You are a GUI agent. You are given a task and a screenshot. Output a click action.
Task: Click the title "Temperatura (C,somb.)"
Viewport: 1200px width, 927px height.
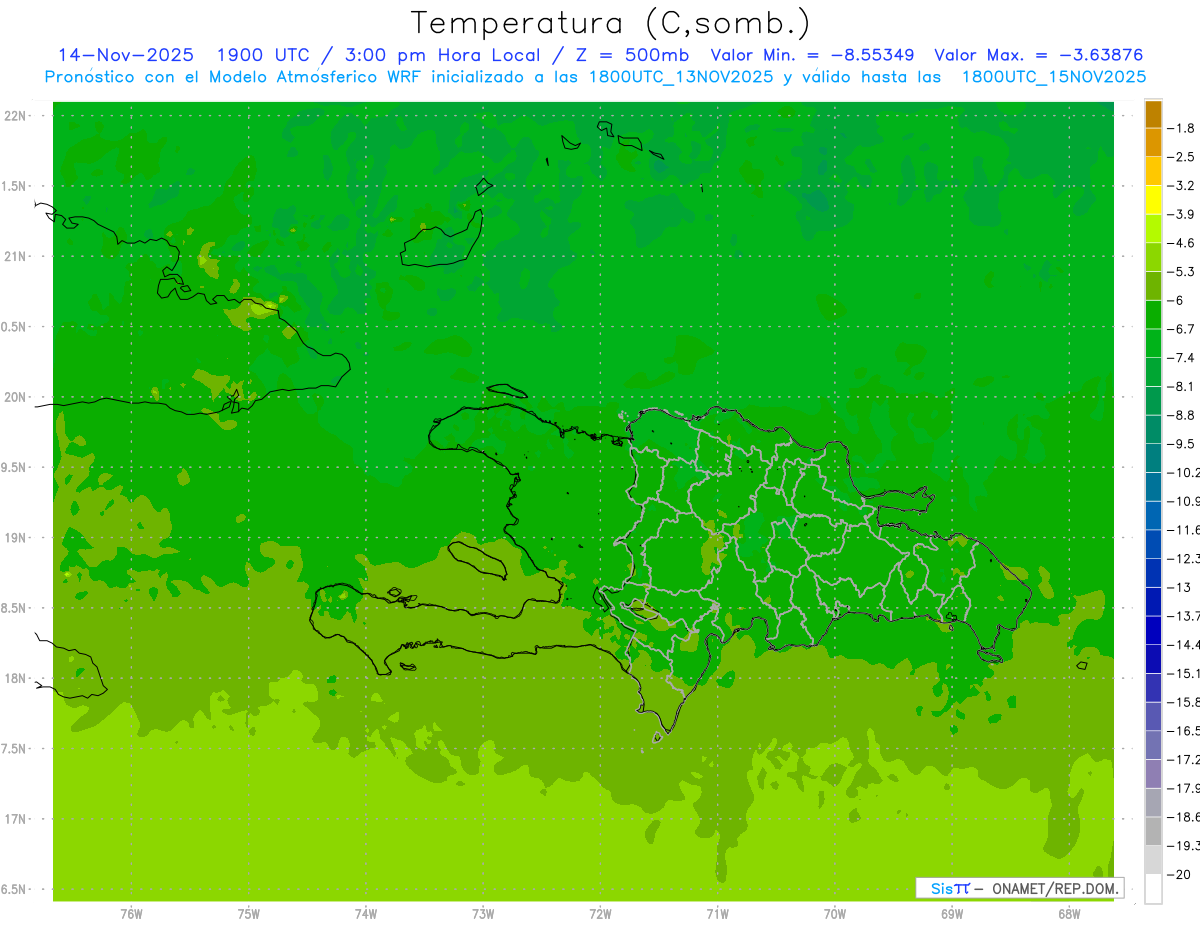(611, 23)
